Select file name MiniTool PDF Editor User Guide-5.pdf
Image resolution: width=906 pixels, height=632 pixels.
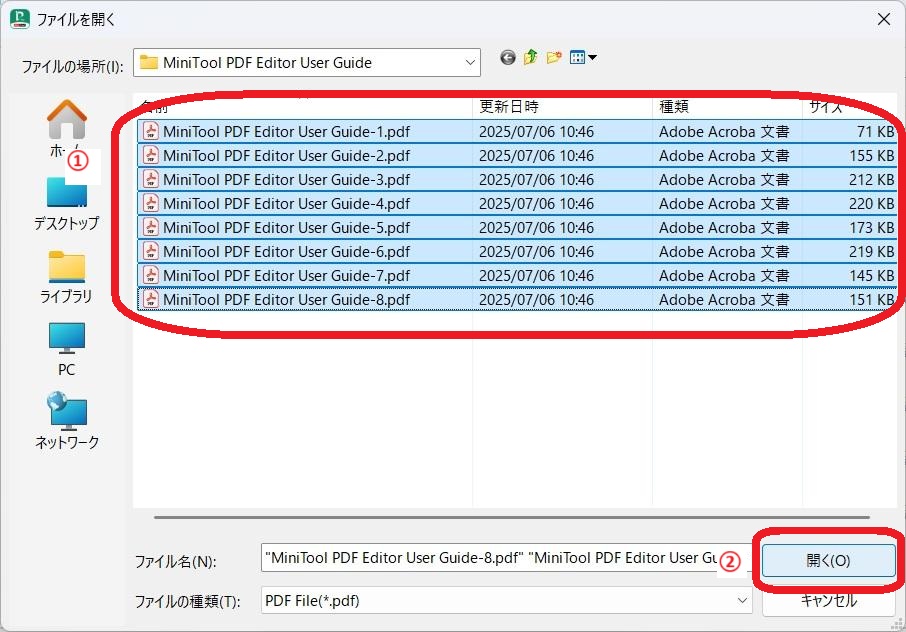point(287,228)
